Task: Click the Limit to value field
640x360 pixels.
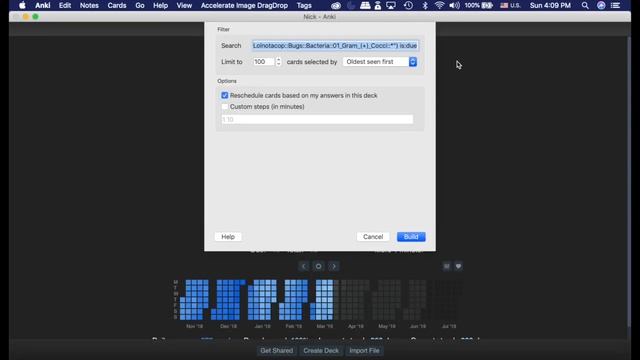Action: (263, 62)
